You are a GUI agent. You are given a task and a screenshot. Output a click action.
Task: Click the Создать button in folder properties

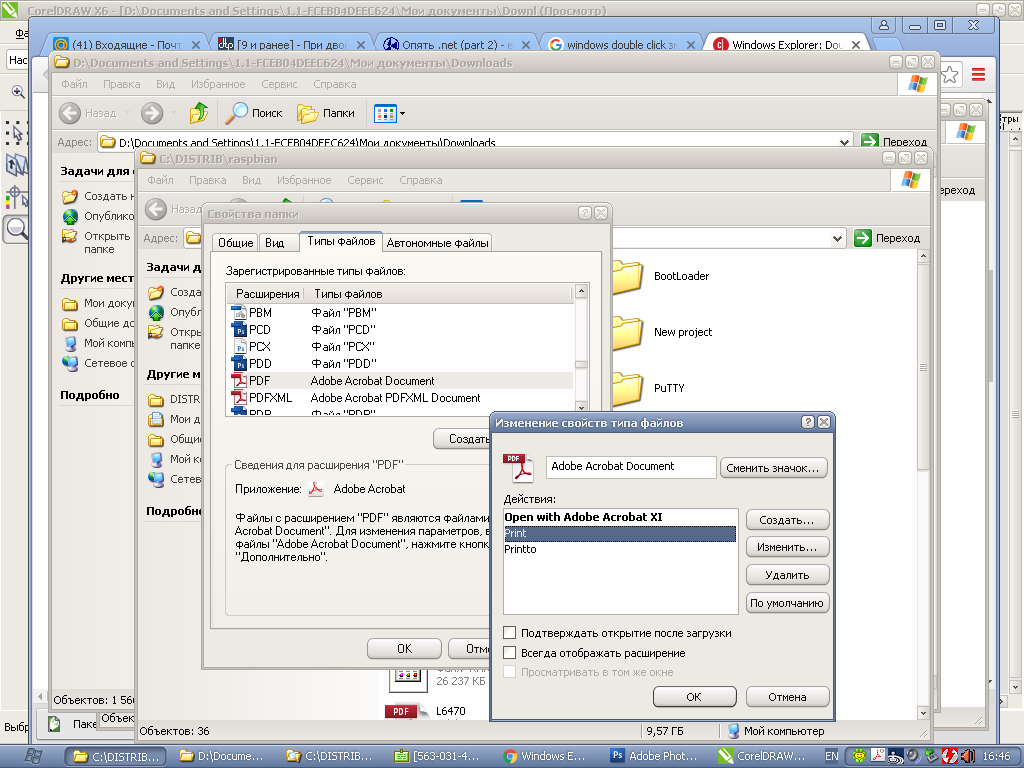click(462, 439)
